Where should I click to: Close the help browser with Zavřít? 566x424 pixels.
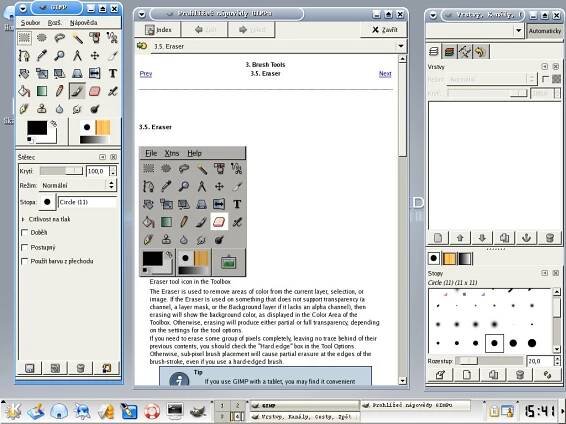coord(384,30)
